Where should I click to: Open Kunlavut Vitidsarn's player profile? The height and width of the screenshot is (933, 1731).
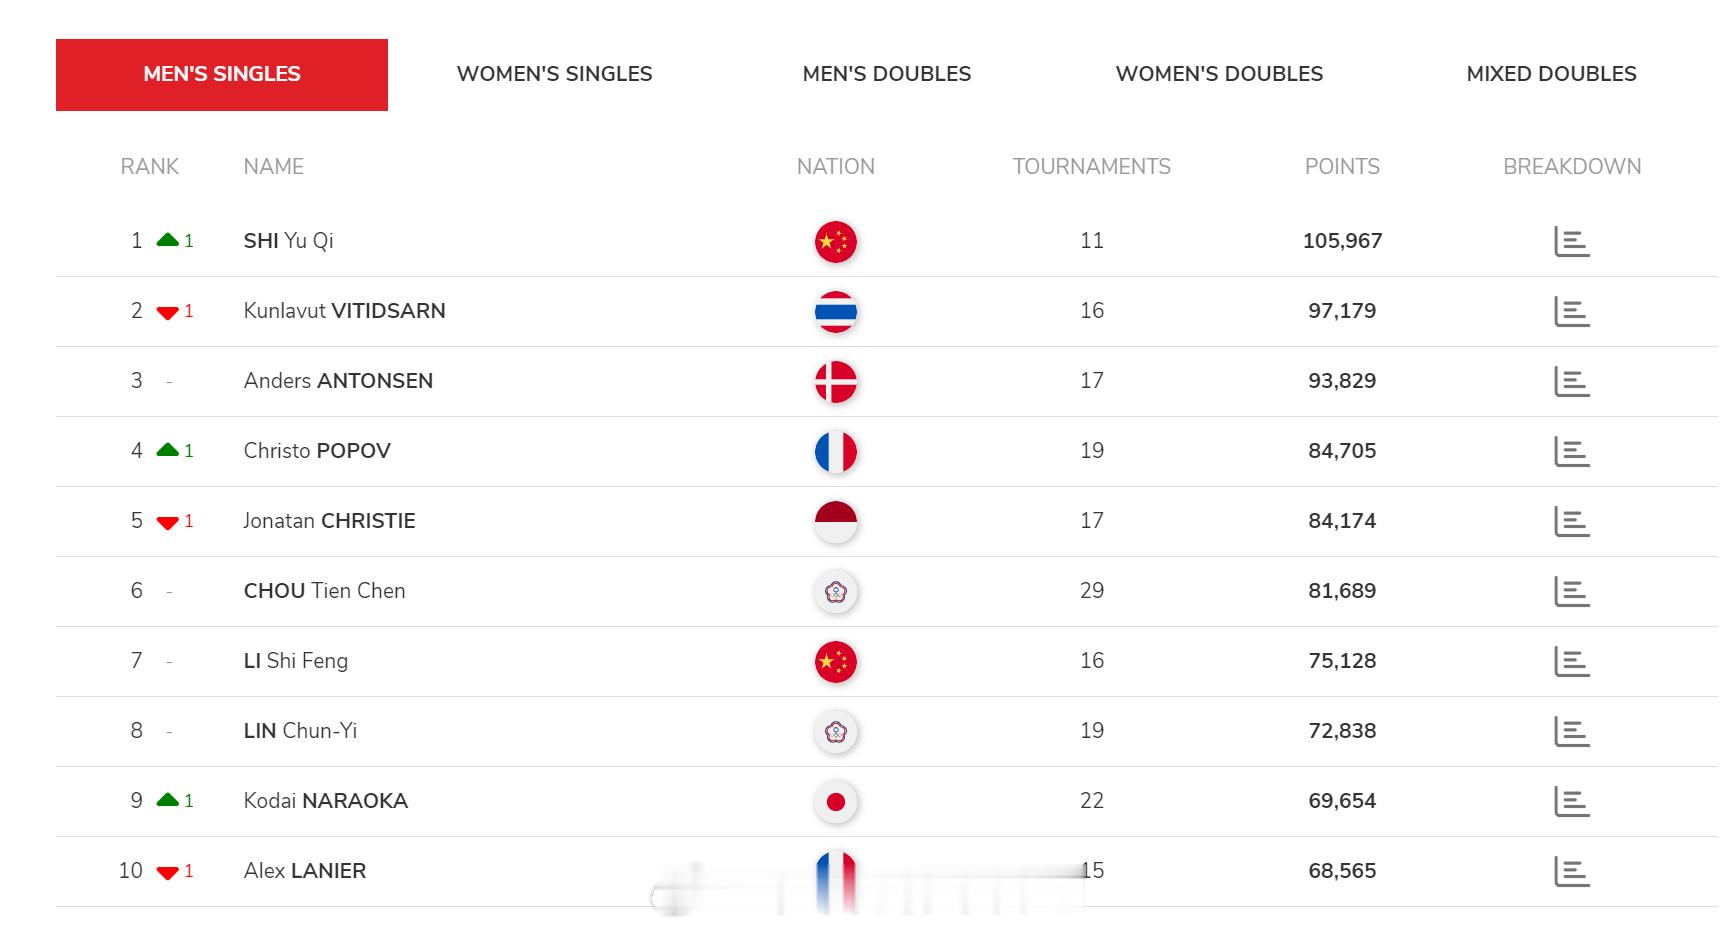click(344, 311)
